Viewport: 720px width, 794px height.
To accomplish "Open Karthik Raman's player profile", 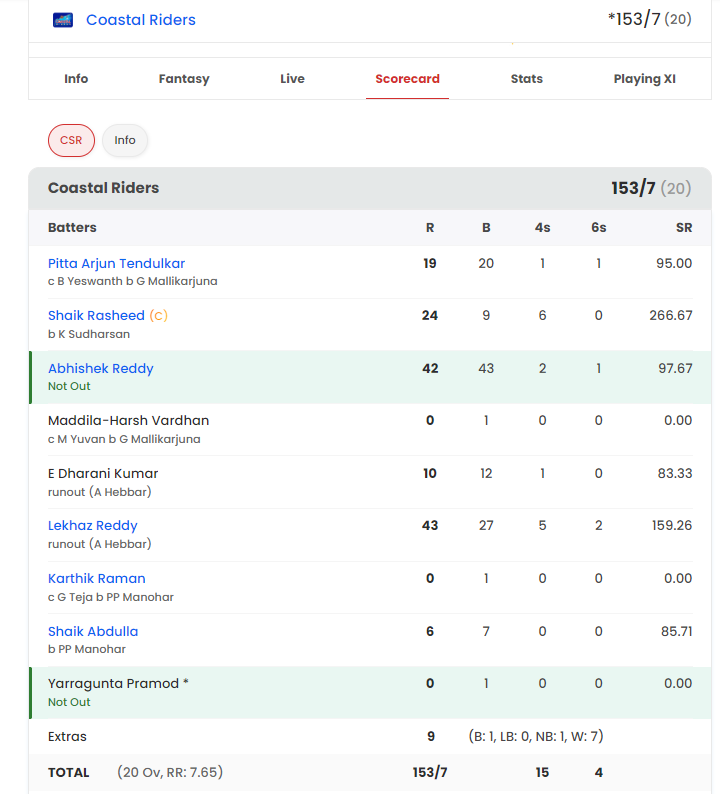I will click(x=97, y=578).
